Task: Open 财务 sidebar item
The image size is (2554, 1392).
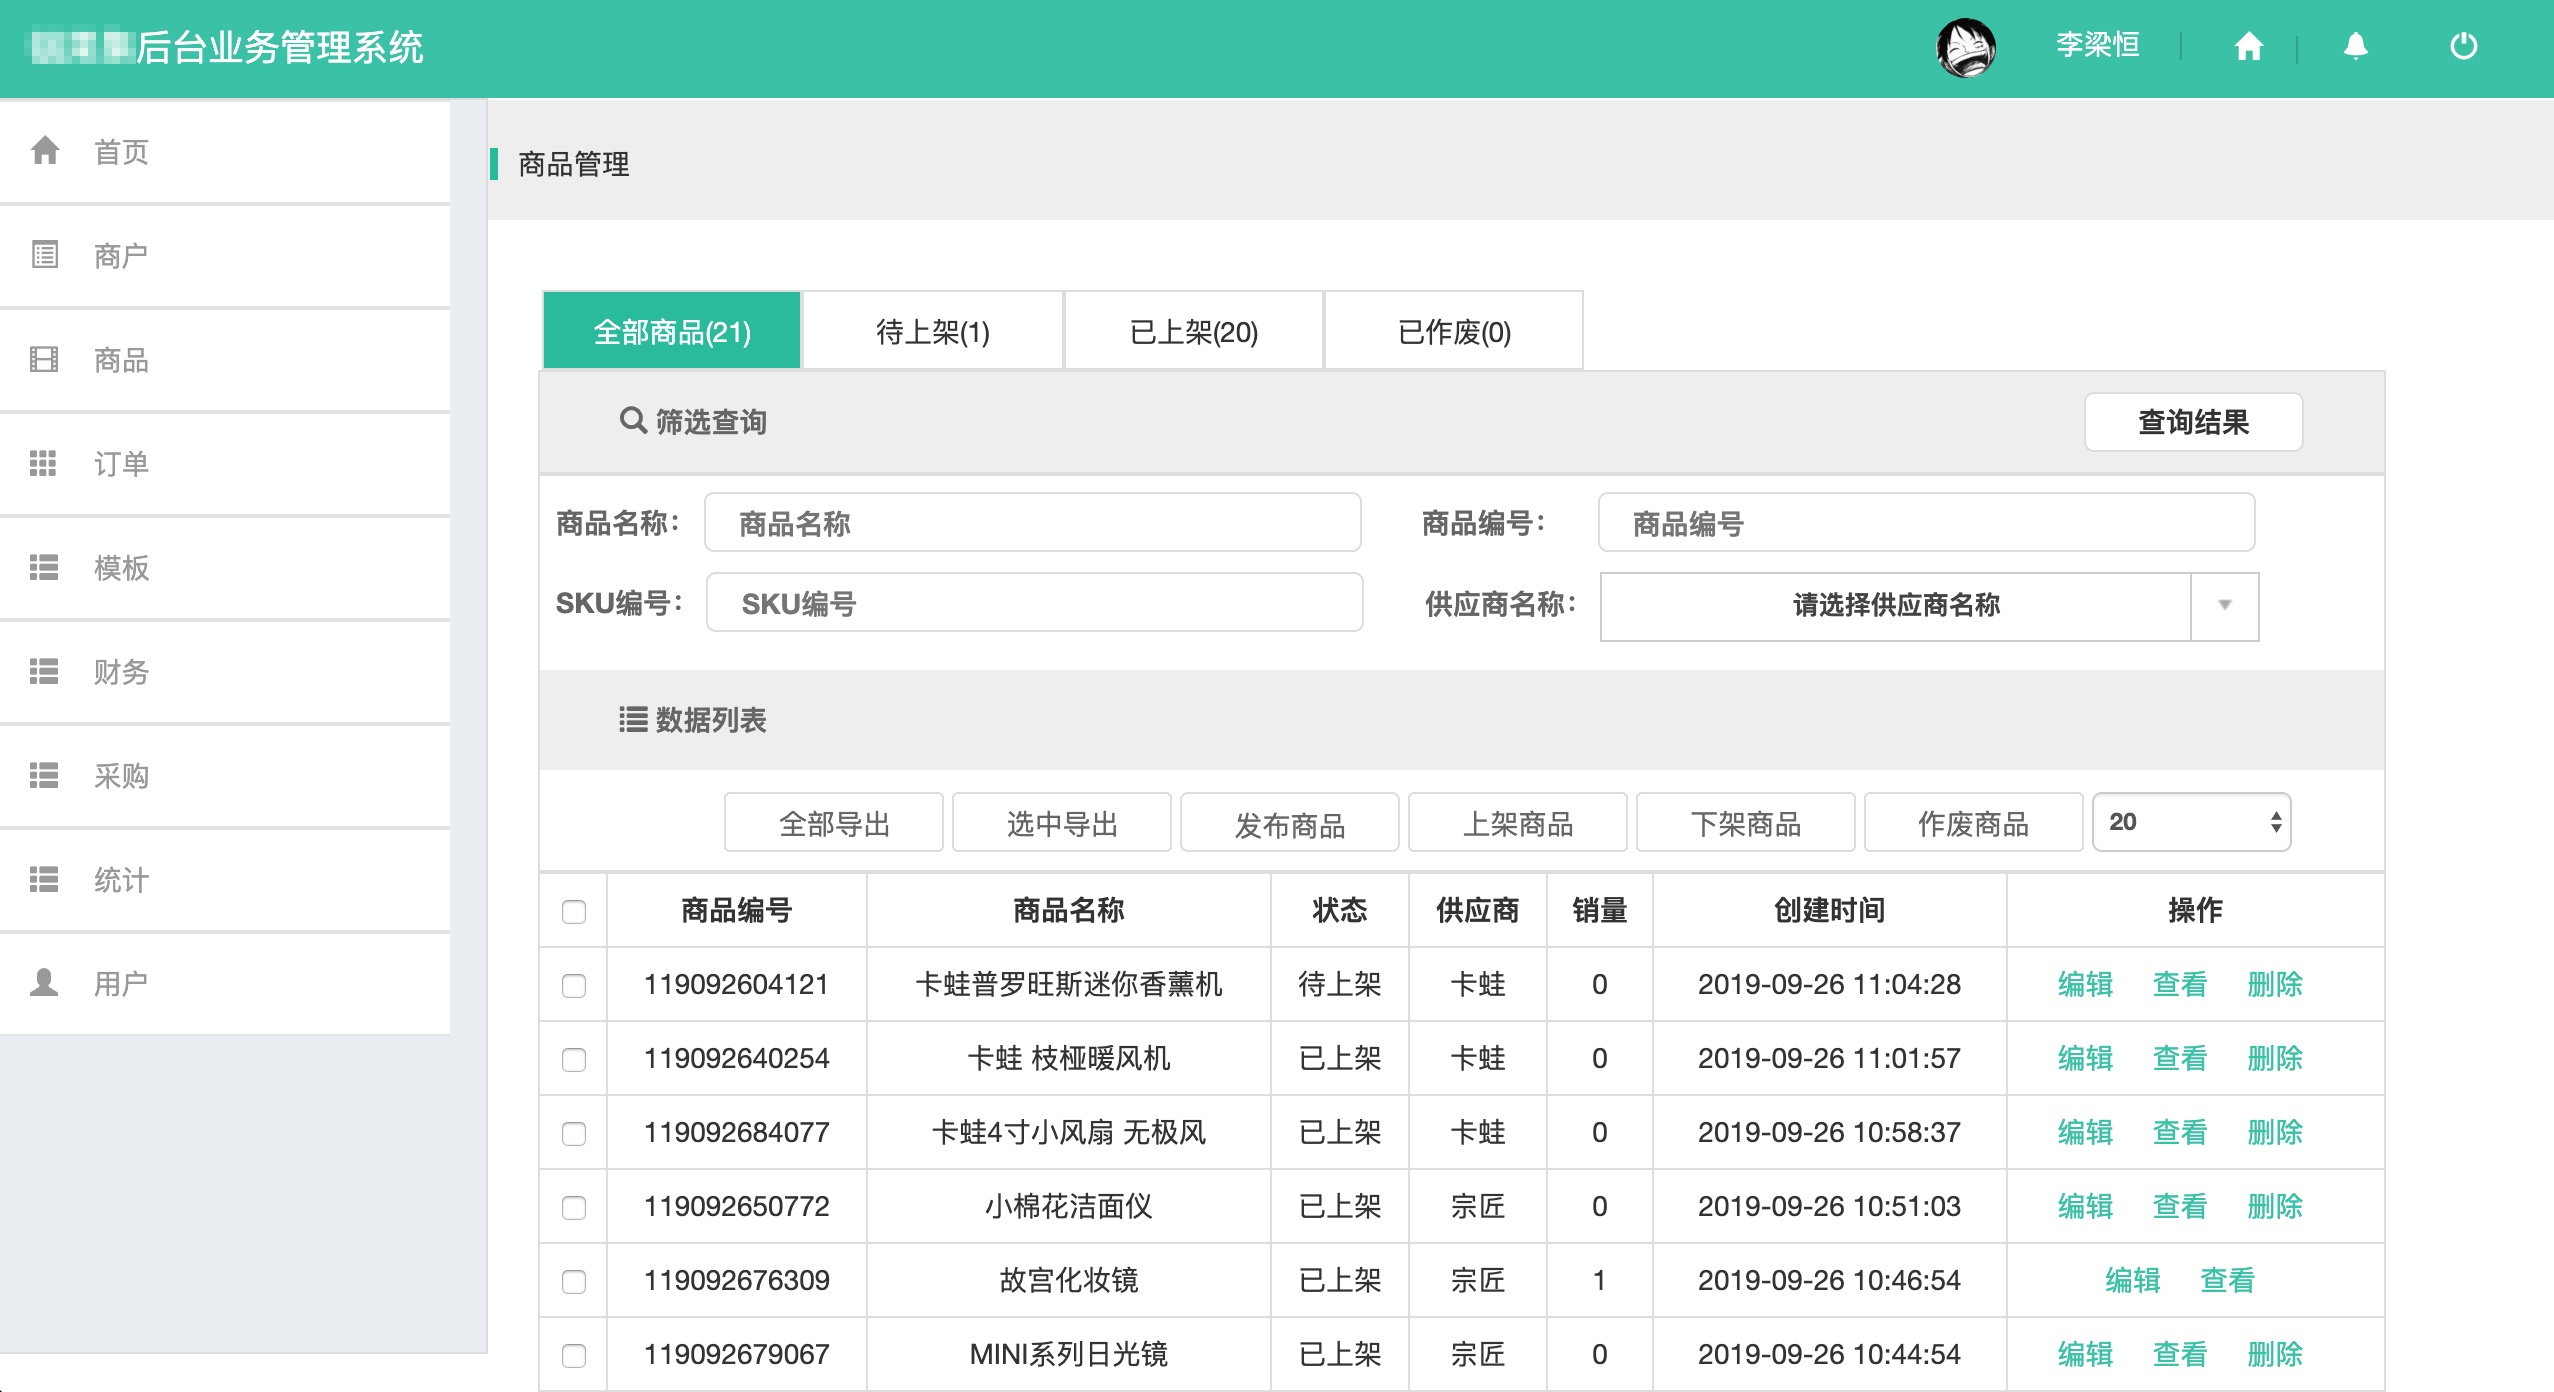Action: point(225,672)
